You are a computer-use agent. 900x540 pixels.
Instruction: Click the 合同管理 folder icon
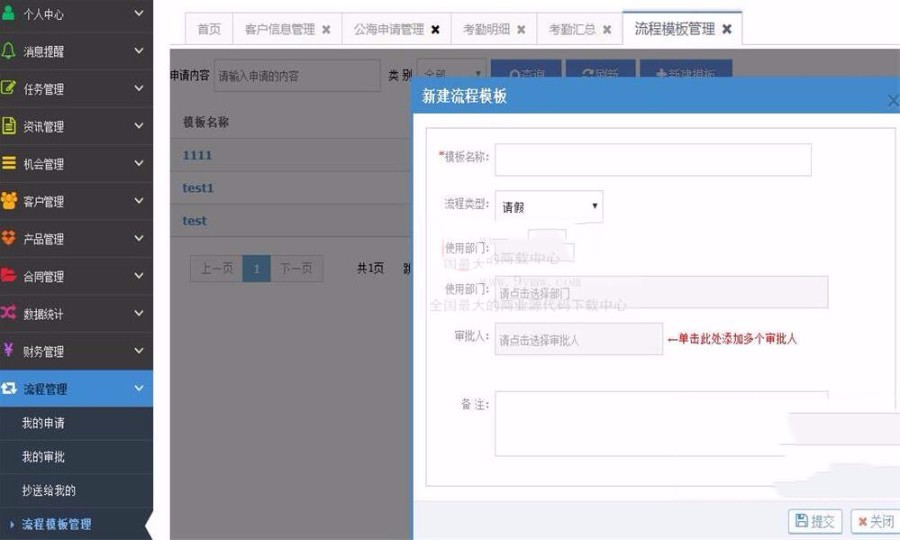pyautogui.click(x=9, y=276)
